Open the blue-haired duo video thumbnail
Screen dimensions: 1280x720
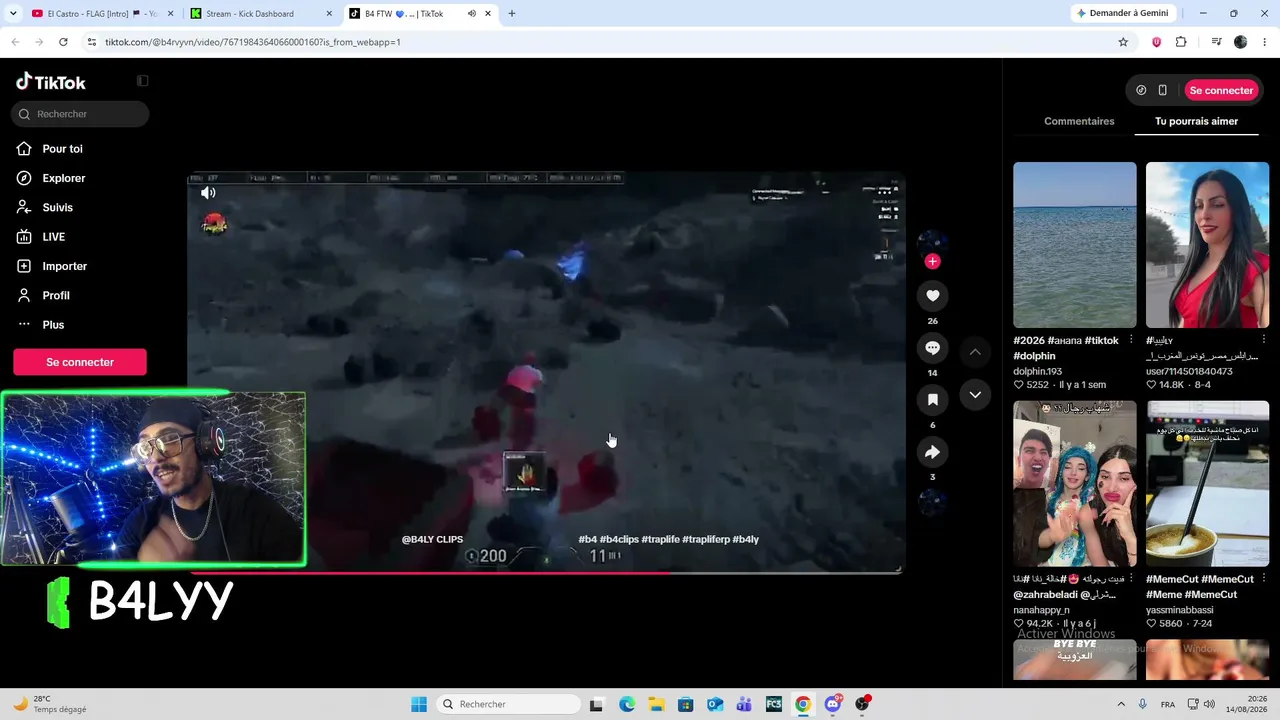[x=1075, y=484]
